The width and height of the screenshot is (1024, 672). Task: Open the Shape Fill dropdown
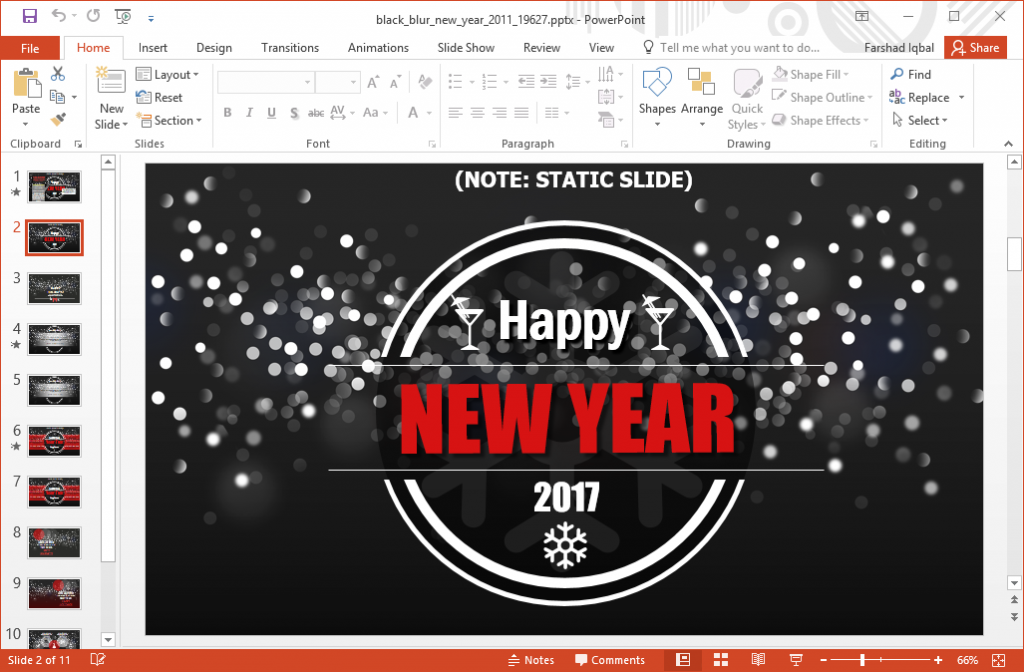816,73
